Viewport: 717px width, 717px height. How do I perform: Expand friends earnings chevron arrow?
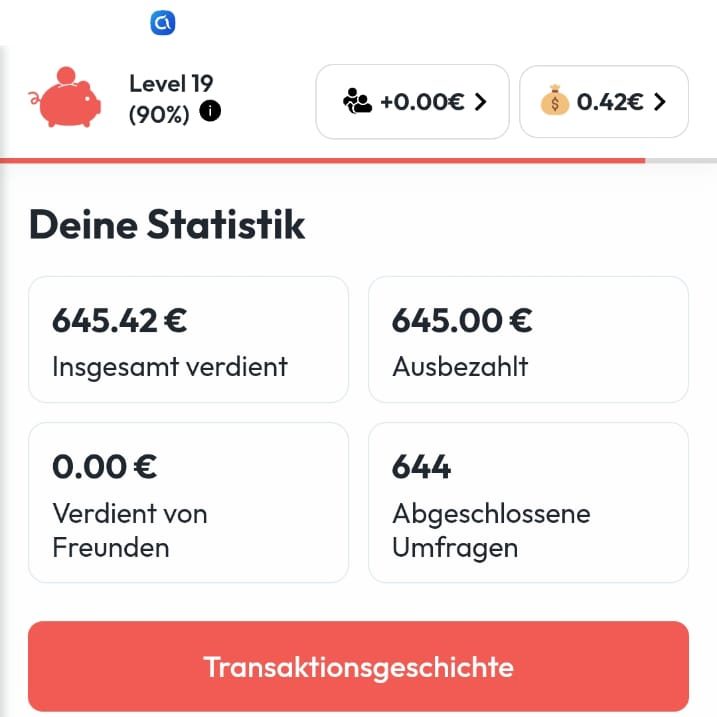[x=480, y=101]
